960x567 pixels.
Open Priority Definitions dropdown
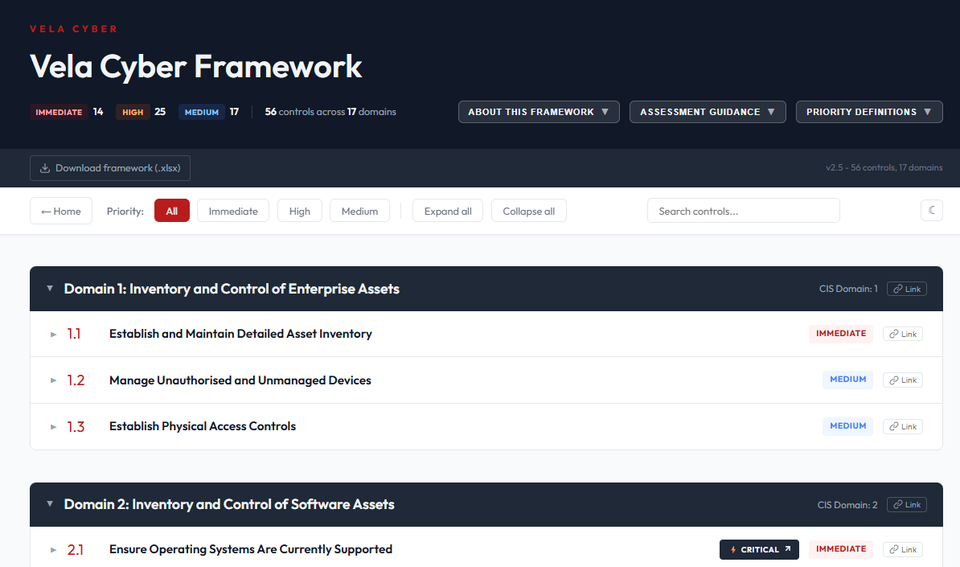point(869,112)
